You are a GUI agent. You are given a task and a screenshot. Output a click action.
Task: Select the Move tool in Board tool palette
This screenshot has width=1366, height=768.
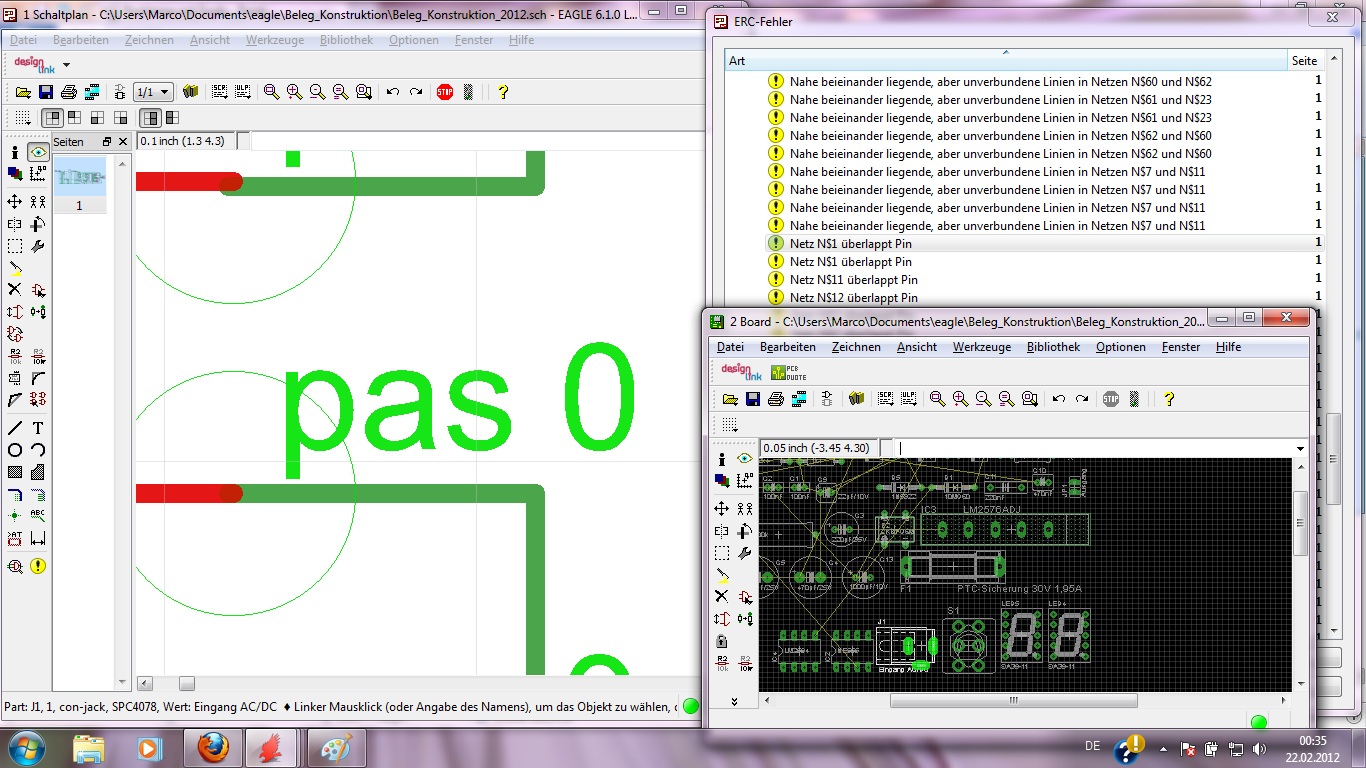click(722, 509)
